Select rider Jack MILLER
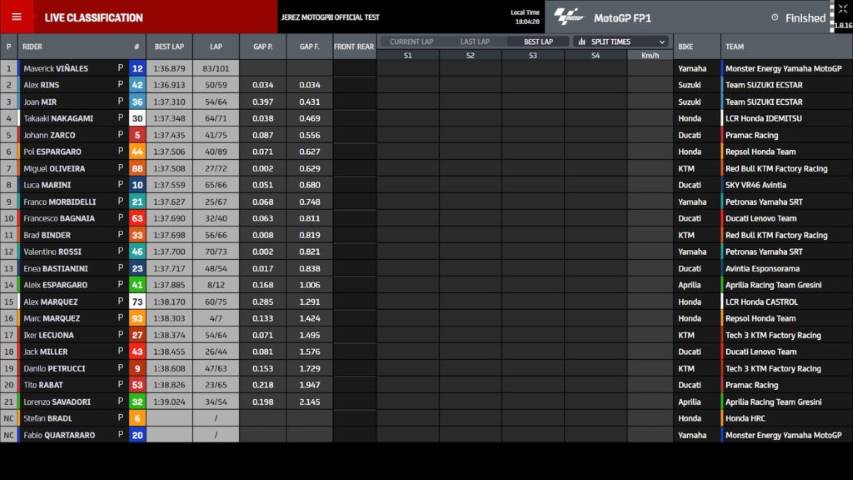The height and width of the screenshot is (480, 853). 46,352
